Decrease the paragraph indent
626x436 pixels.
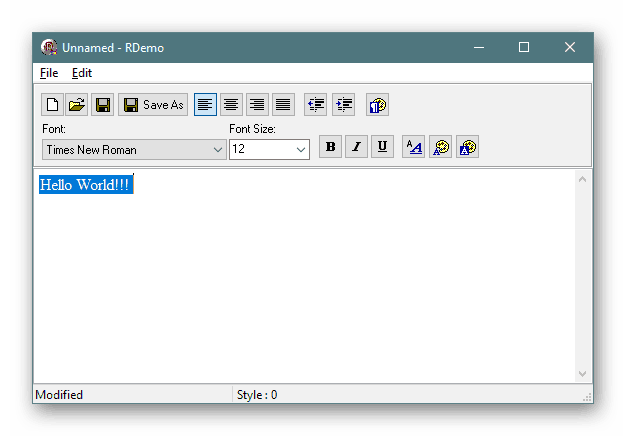(315, 105)
